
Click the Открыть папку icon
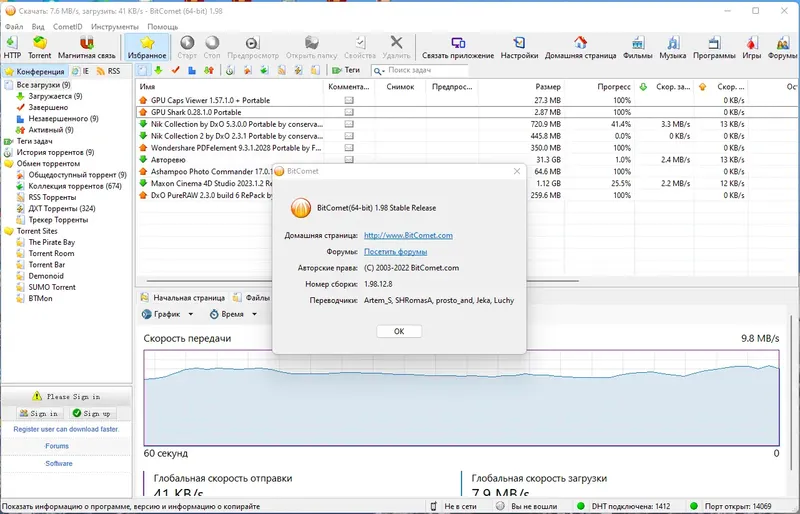click(x=311, y=47)
